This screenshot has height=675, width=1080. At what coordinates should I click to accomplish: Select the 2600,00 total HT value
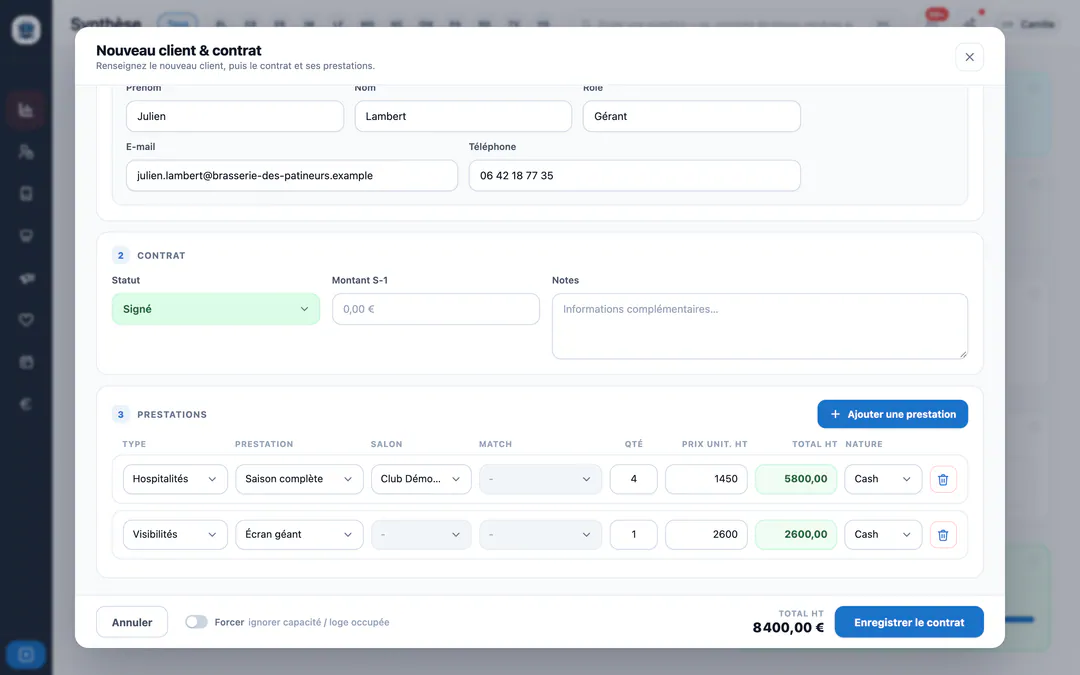click(796, 534)
